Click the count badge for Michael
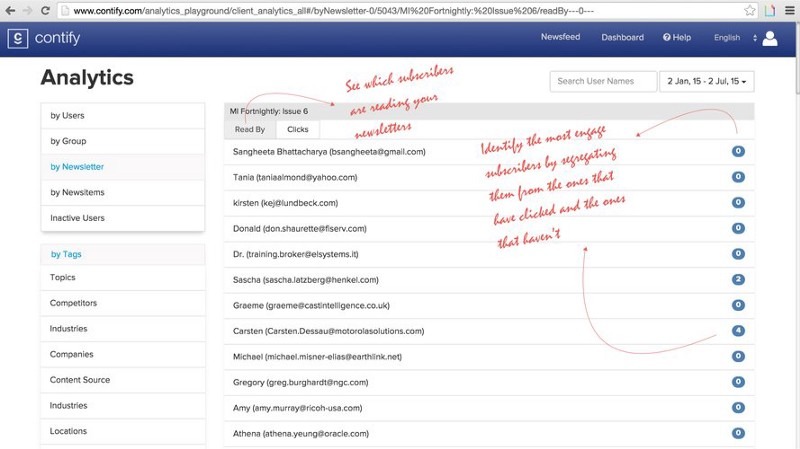 [738, 356]
